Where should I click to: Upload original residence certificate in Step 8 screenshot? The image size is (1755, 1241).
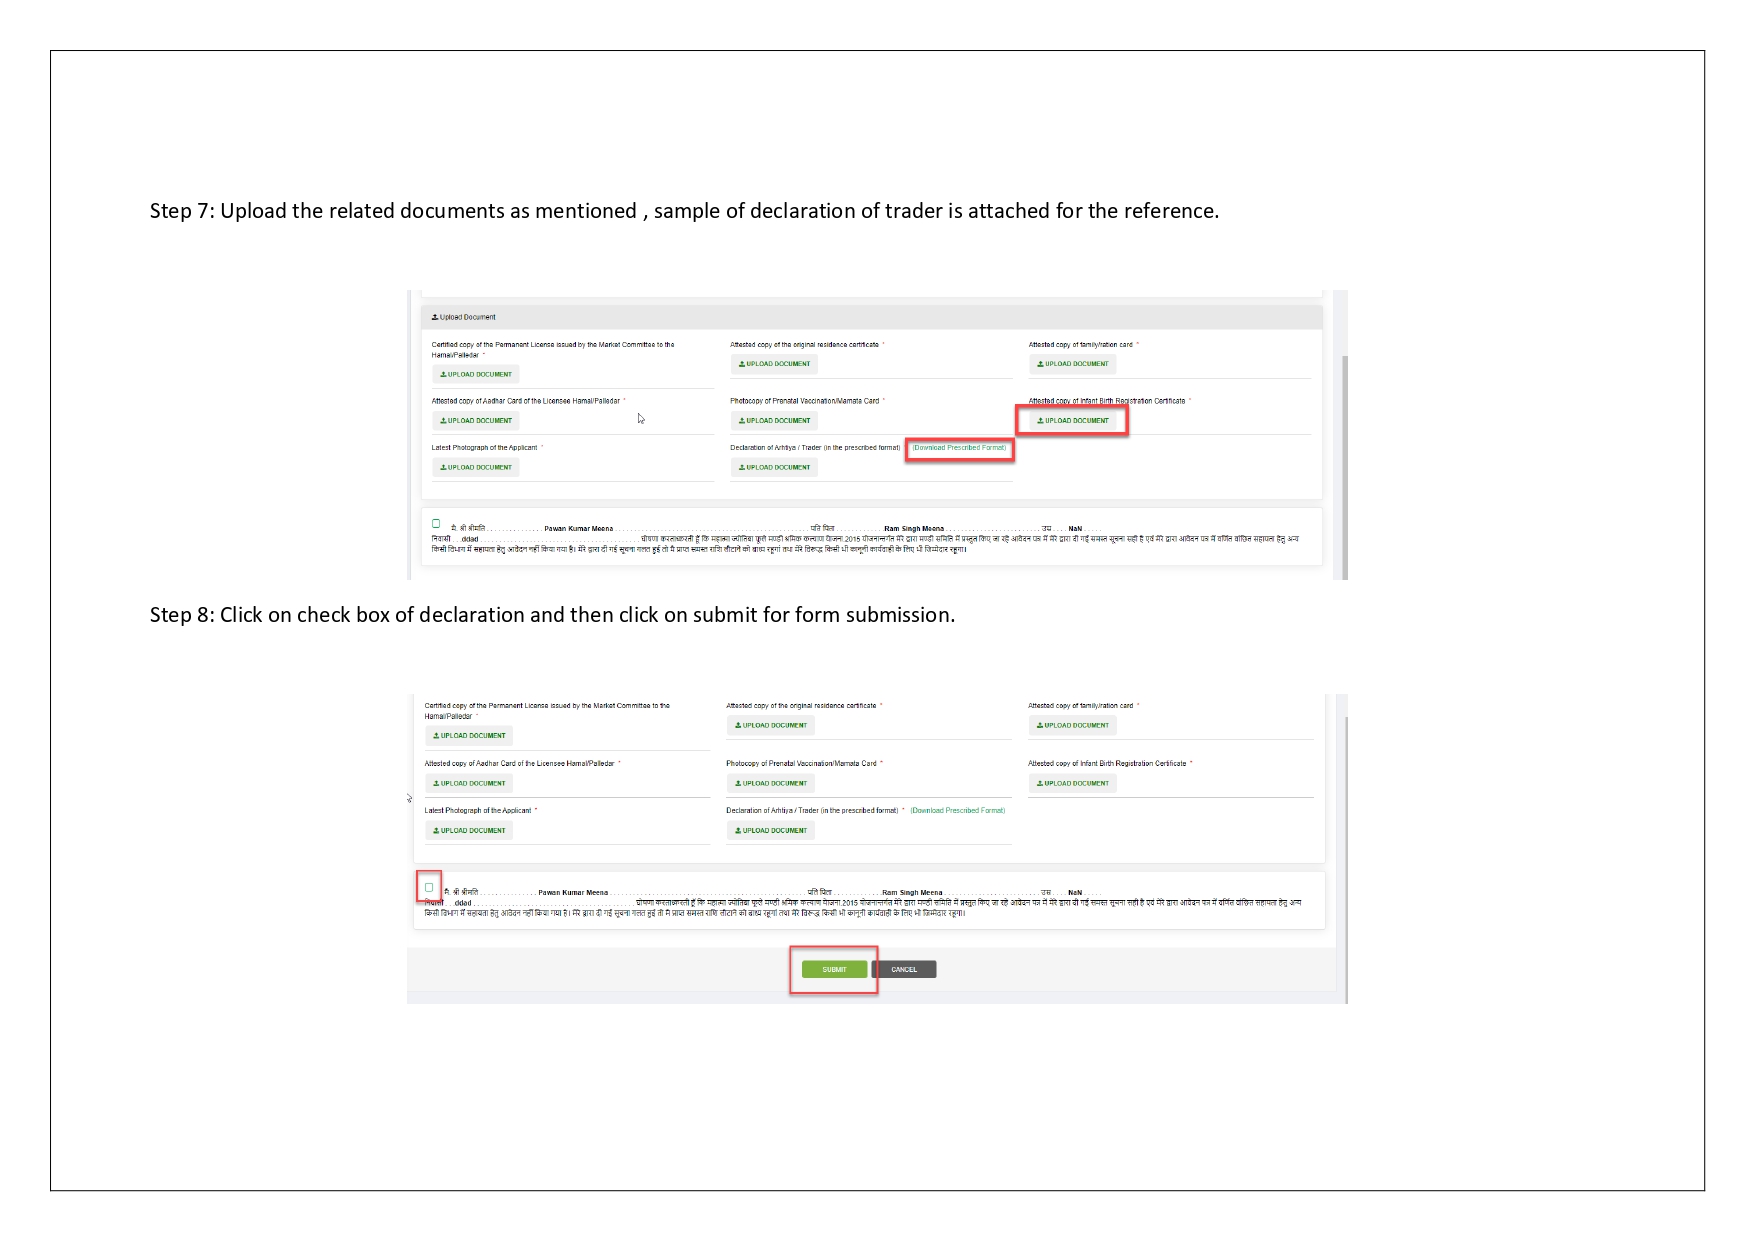771,725
